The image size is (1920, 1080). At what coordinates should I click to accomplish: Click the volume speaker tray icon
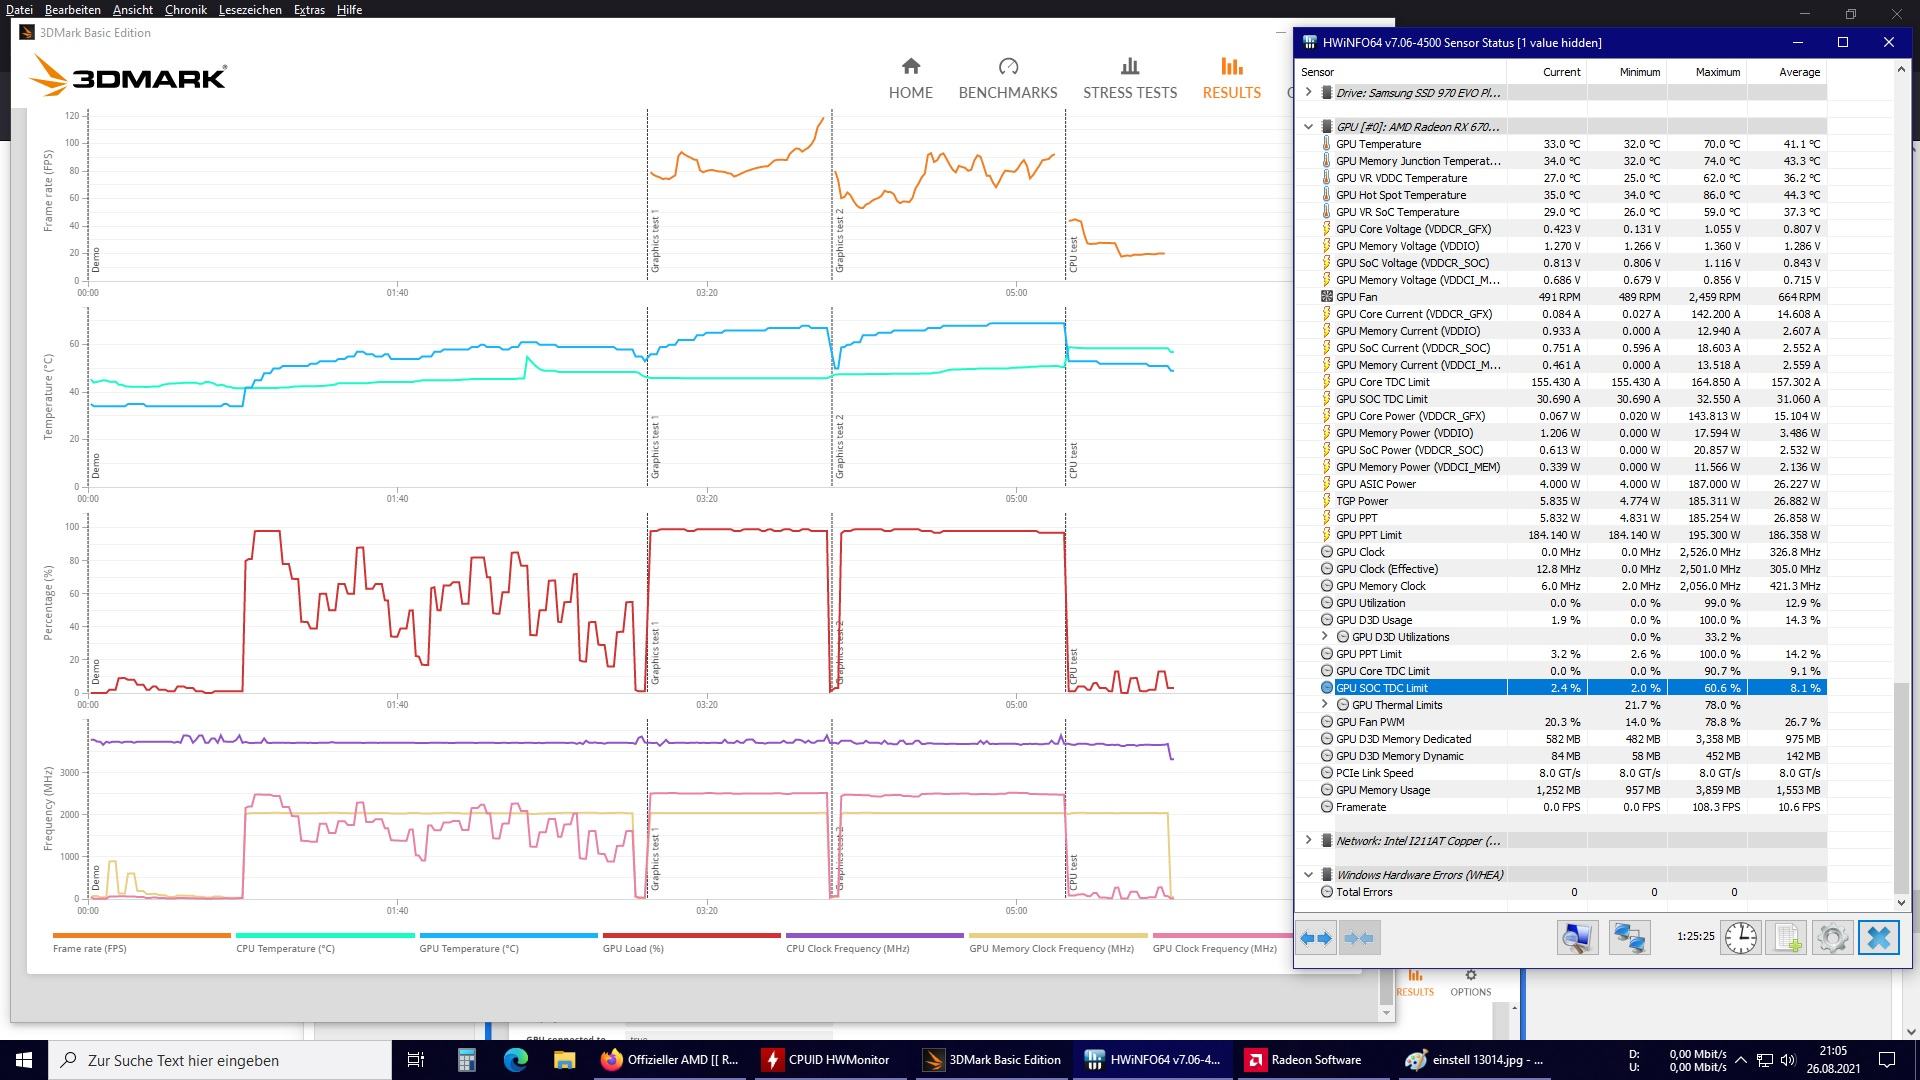1788,1060
